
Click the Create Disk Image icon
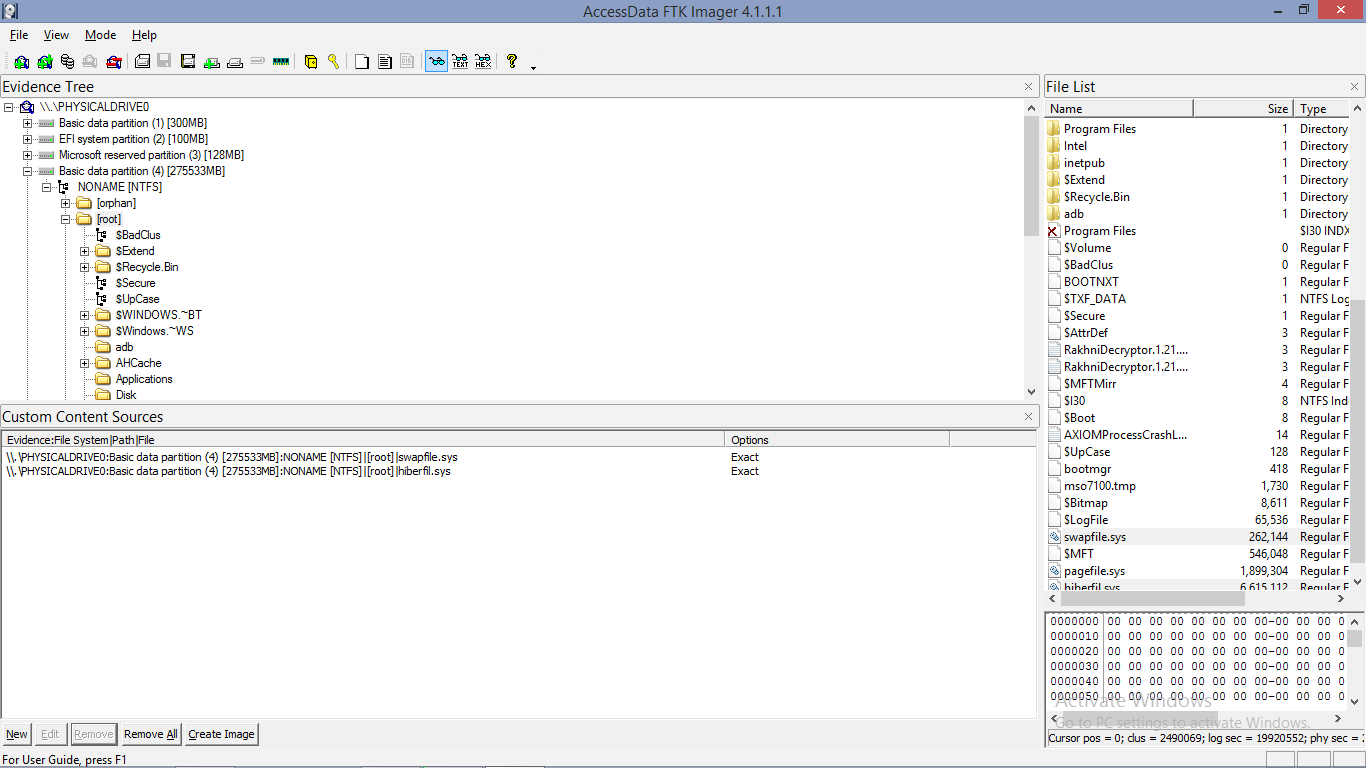click(x=142, y=61)
